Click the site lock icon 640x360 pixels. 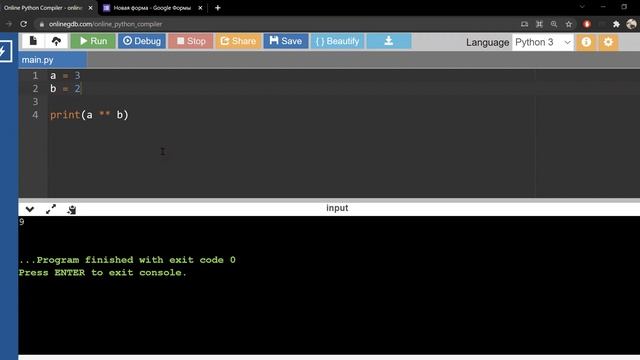[42, 24]
